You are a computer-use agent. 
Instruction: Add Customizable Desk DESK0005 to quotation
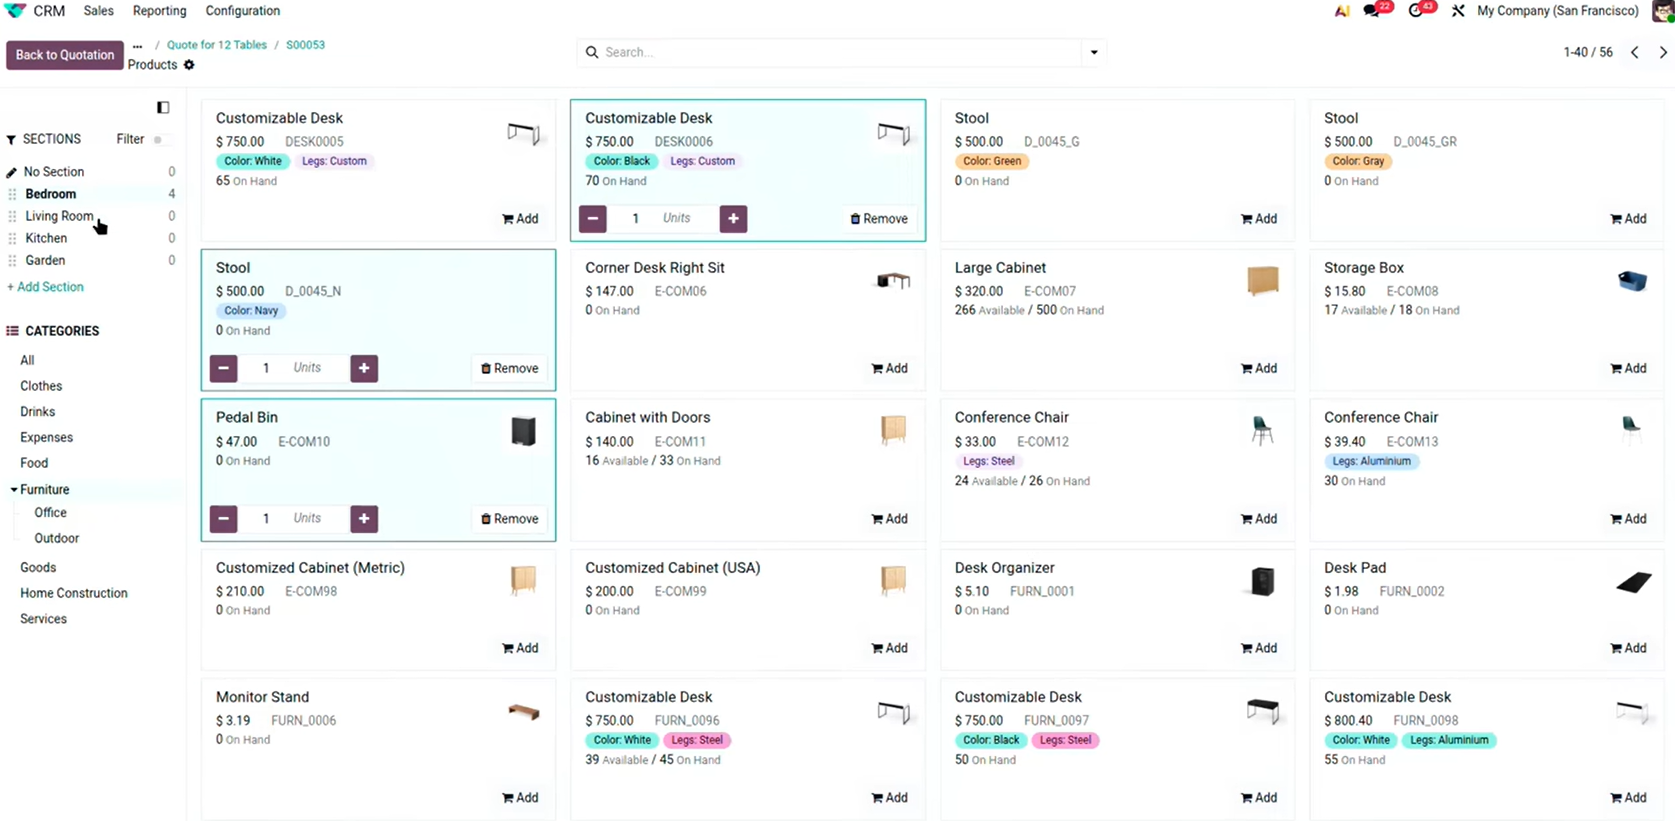pos(520,219)
